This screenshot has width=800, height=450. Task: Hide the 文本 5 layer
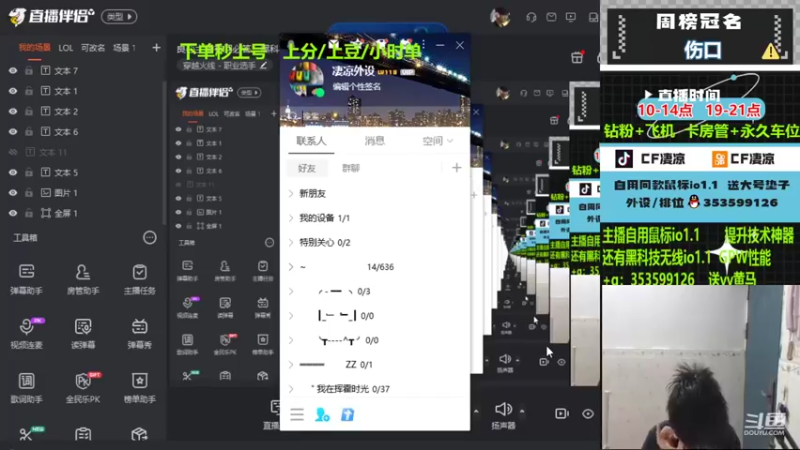13,172
